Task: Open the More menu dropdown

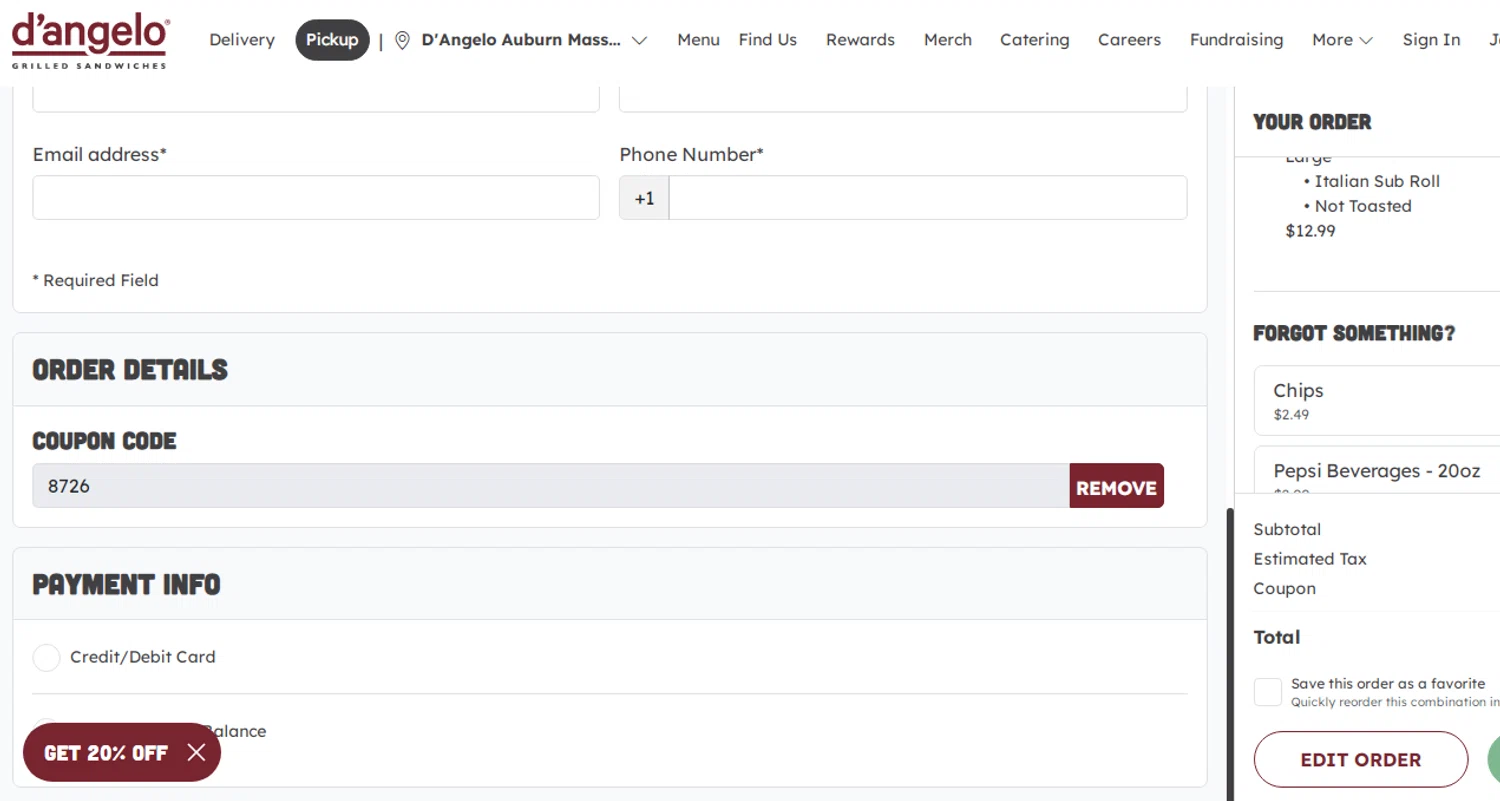Action: [1342, 40]
